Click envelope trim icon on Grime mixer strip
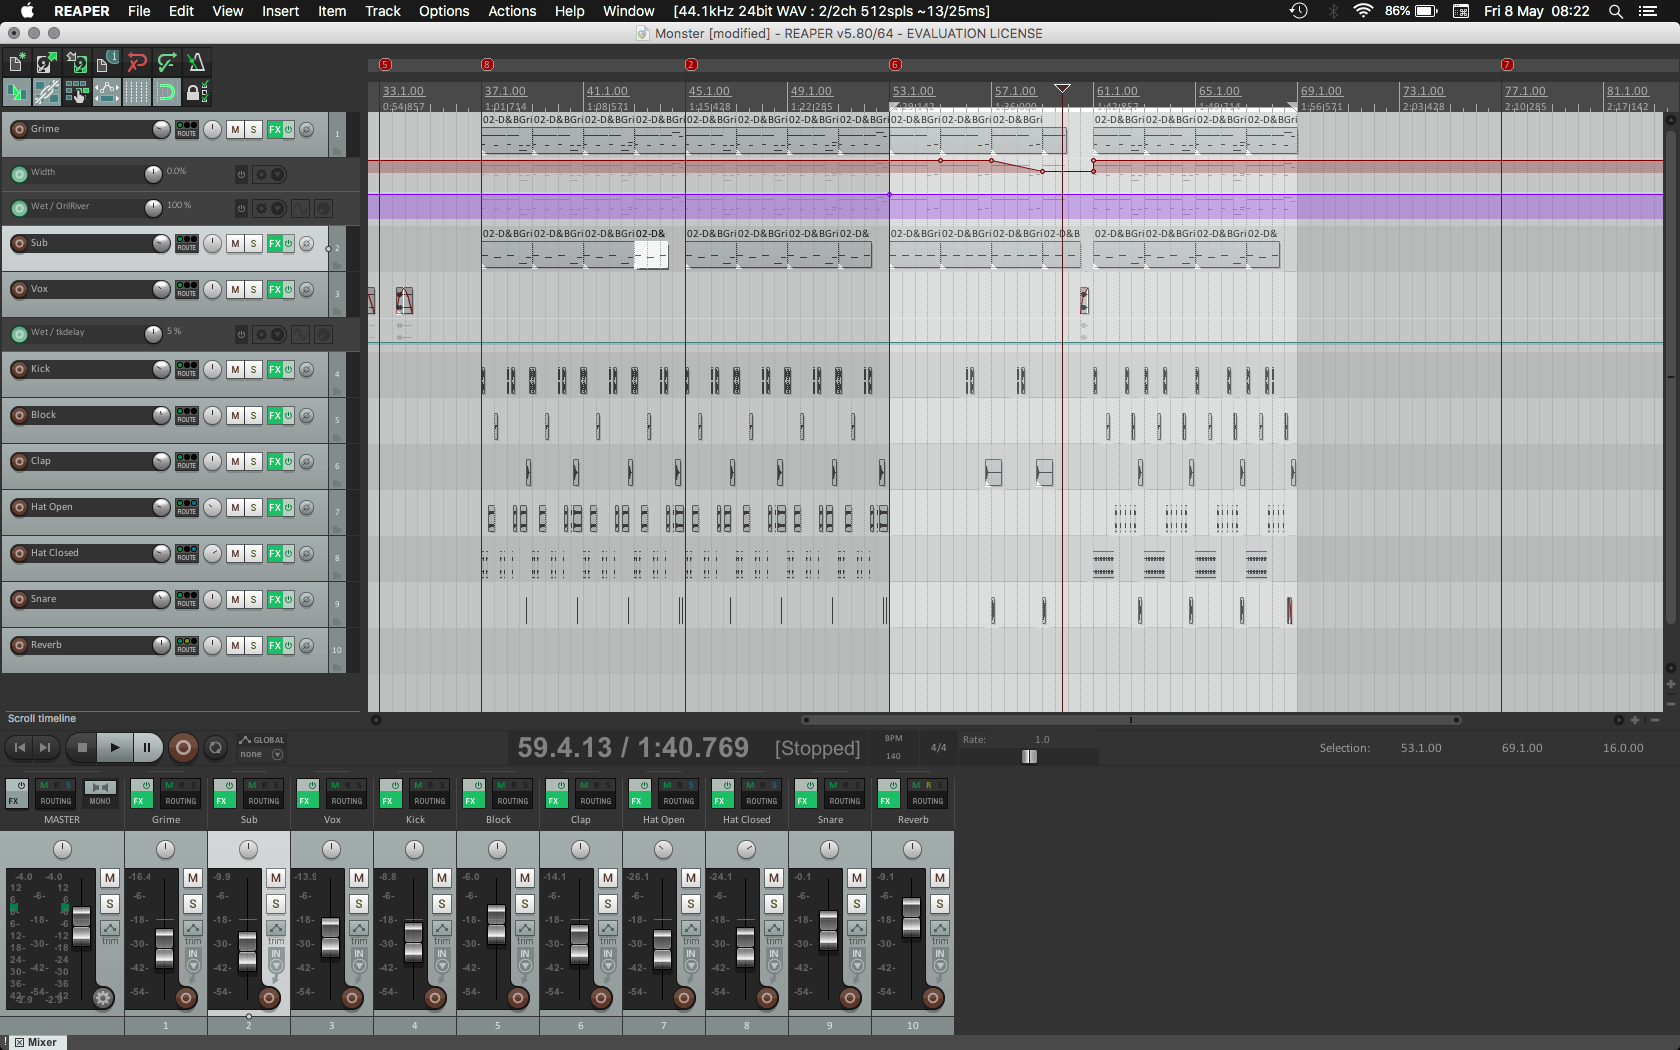 coord(193,928)
